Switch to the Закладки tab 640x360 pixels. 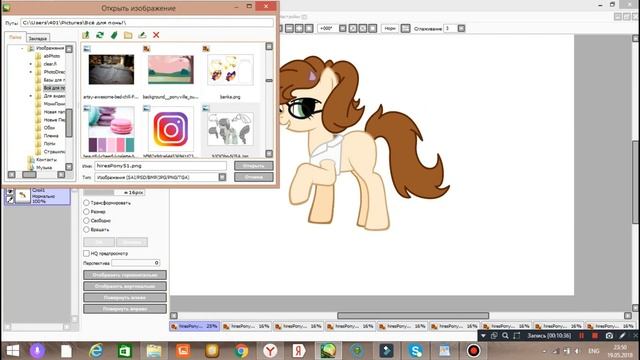click(38, 38)
